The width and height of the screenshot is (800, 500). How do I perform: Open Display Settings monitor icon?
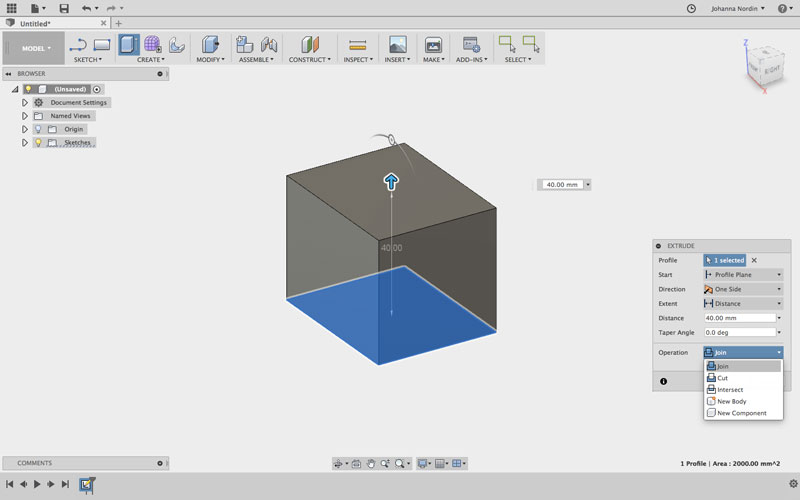tap(422, 463)
